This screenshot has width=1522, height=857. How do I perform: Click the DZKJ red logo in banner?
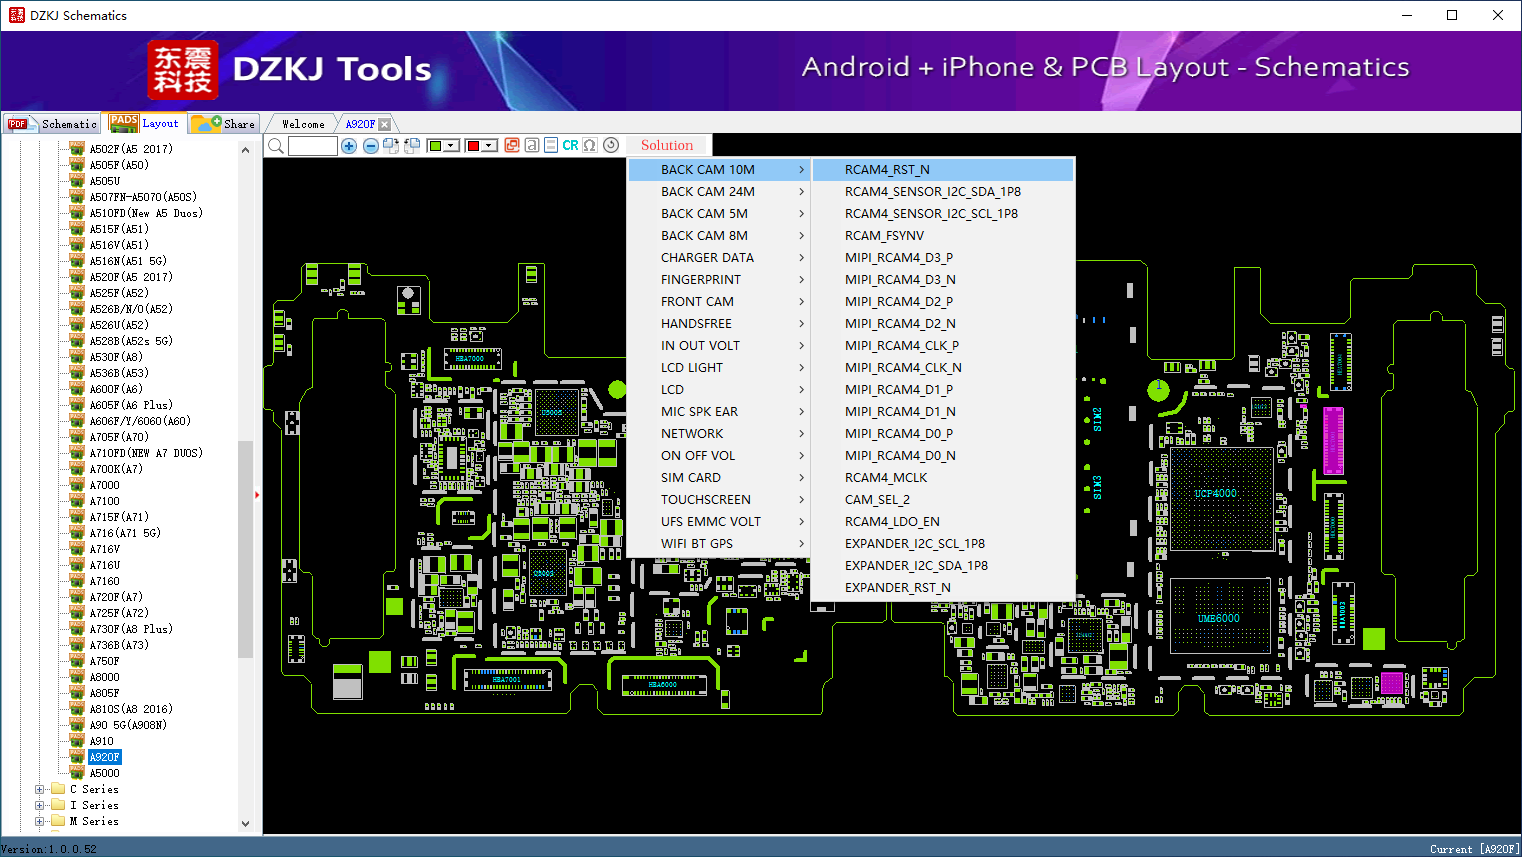point(182,70)
